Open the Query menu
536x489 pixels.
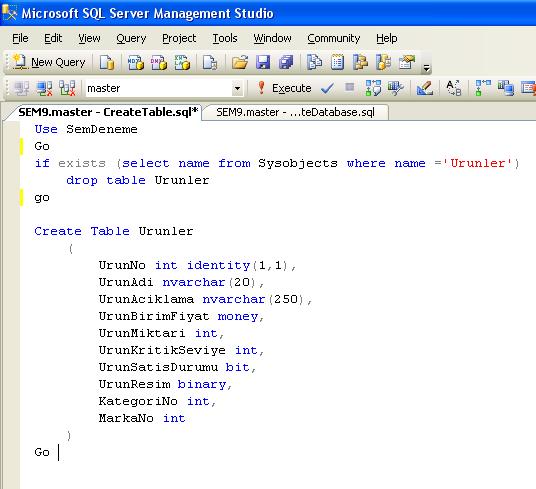point(131,38)
